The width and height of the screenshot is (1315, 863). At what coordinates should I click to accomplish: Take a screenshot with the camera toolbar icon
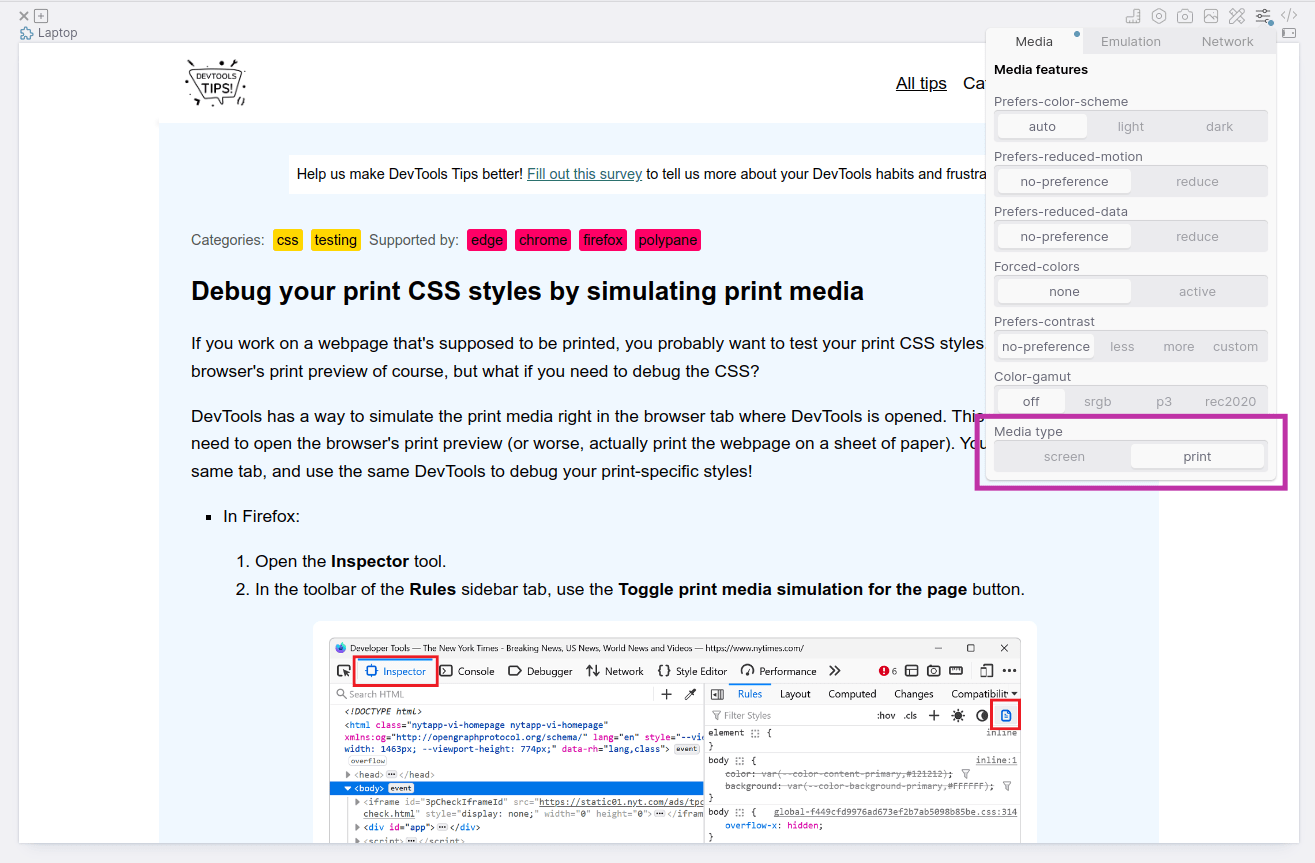click(x=1184, y=16)
